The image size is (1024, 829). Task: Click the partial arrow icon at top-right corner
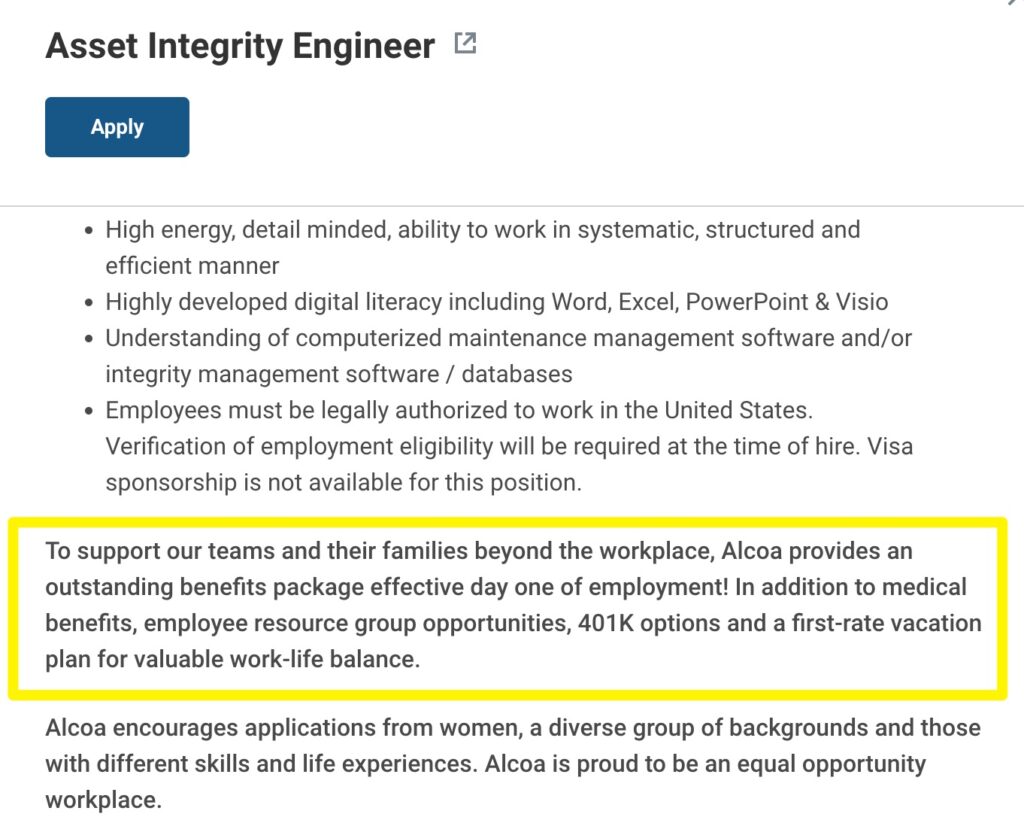click(x=1014, y=3)
